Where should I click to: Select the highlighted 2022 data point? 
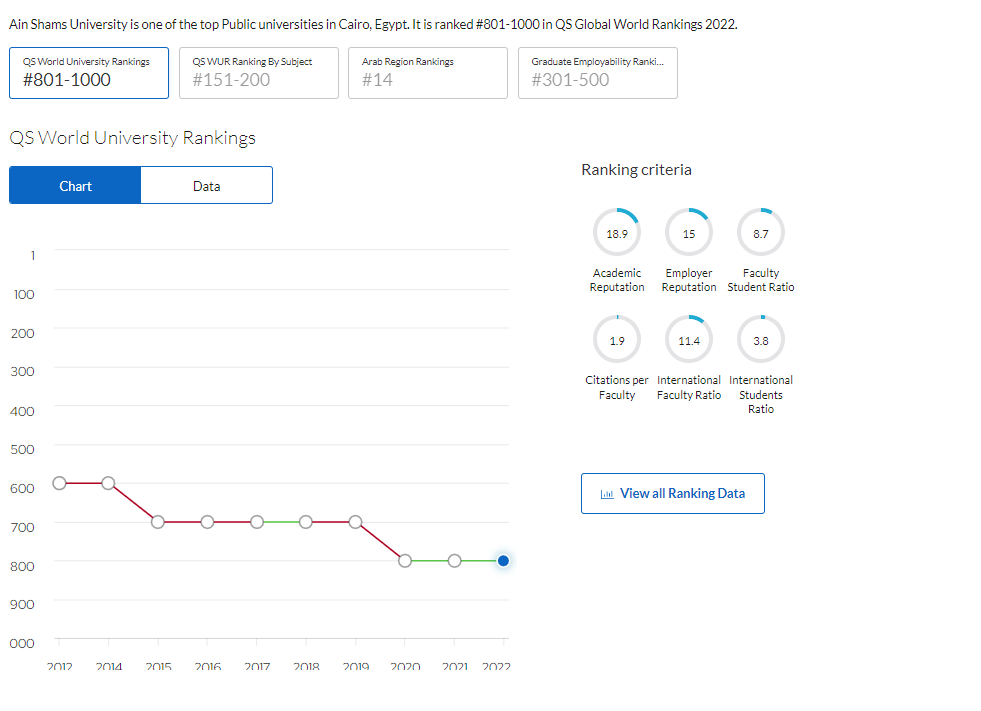tap(503, 561)
